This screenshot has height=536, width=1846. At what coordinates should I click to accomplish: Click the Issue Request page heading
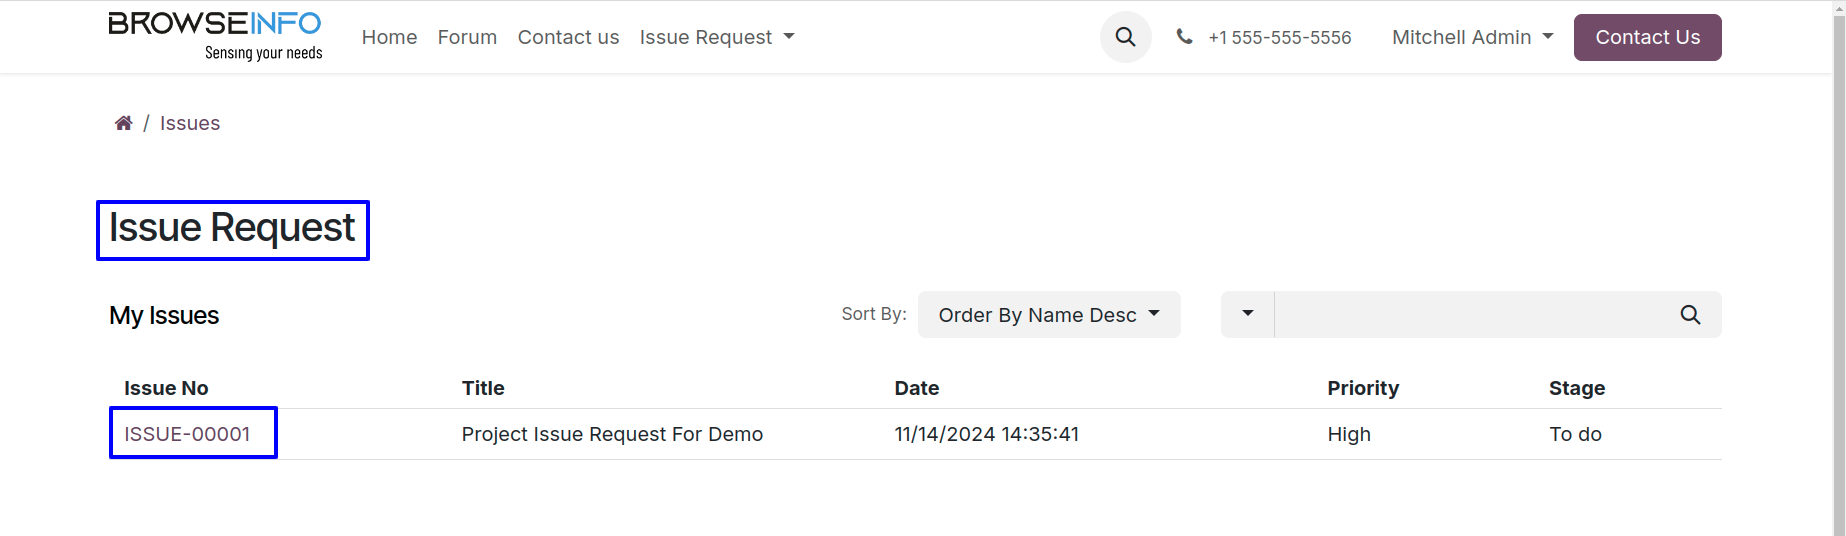[232, 229]
